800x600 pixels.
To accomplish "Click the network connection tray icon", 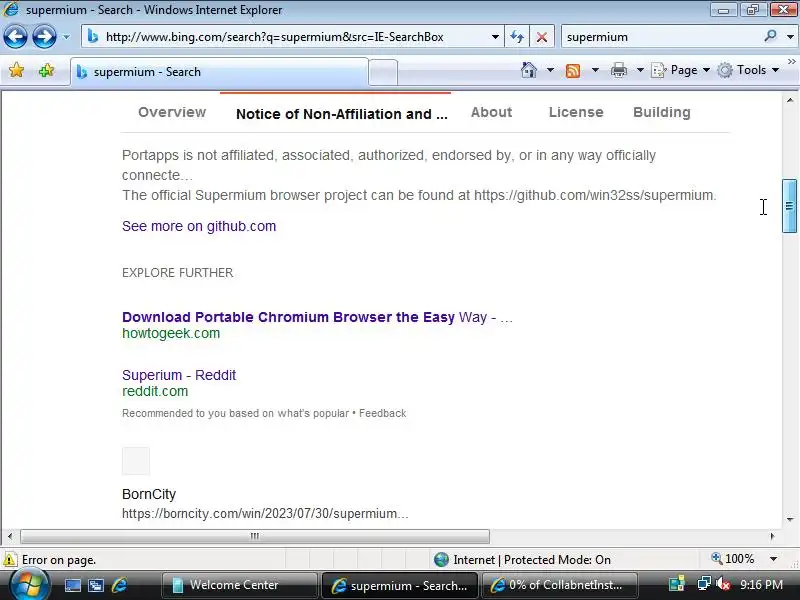I will pos(704,584).
